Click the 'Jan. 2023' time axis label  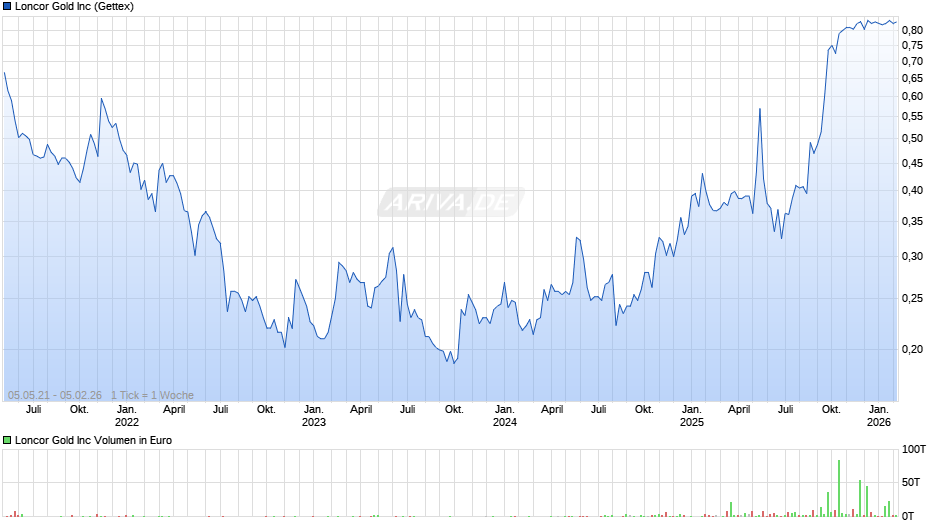coord(314,416)
